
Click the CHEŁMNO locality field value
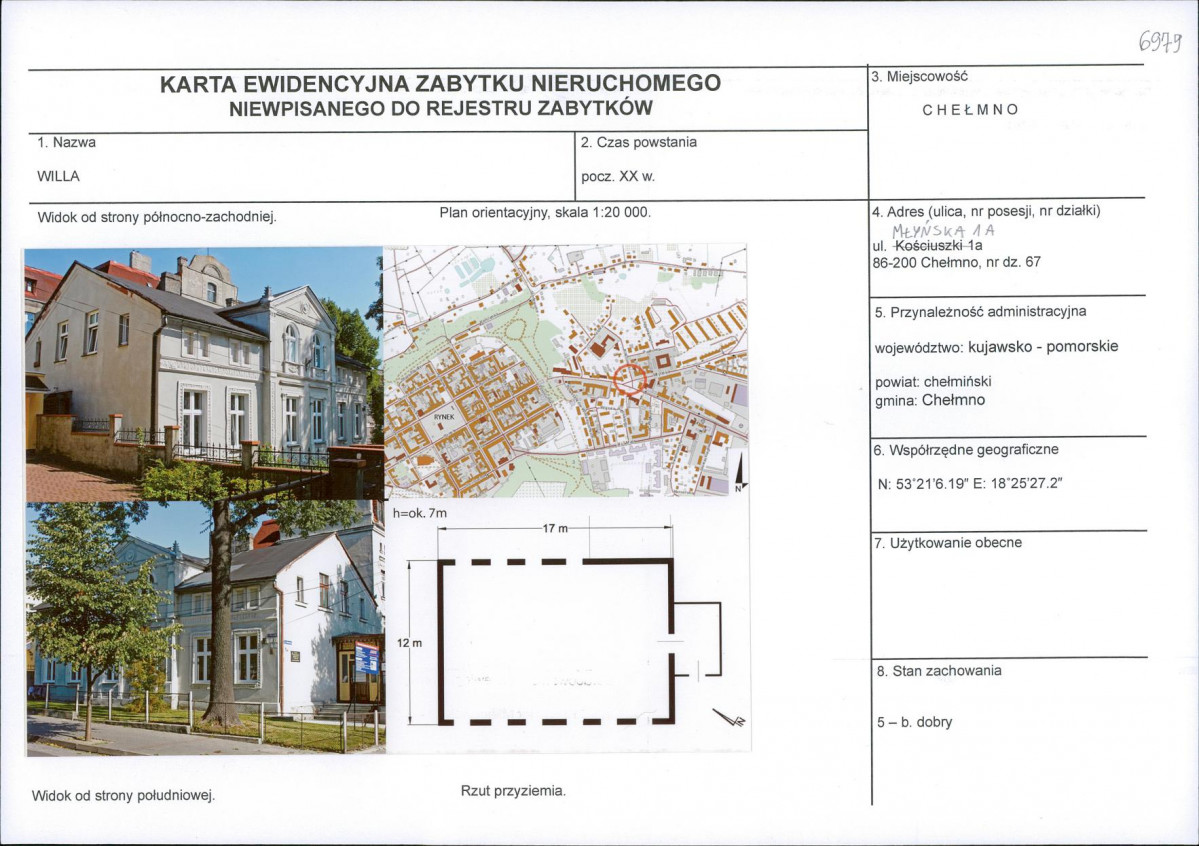(x=970, y=109)
